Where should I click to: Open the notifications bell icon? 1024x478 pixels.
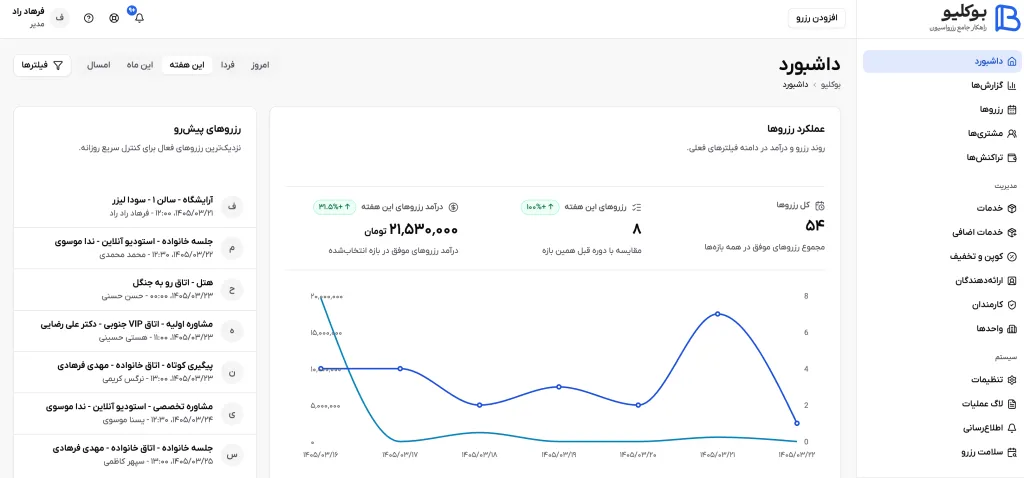click(138, 18)
